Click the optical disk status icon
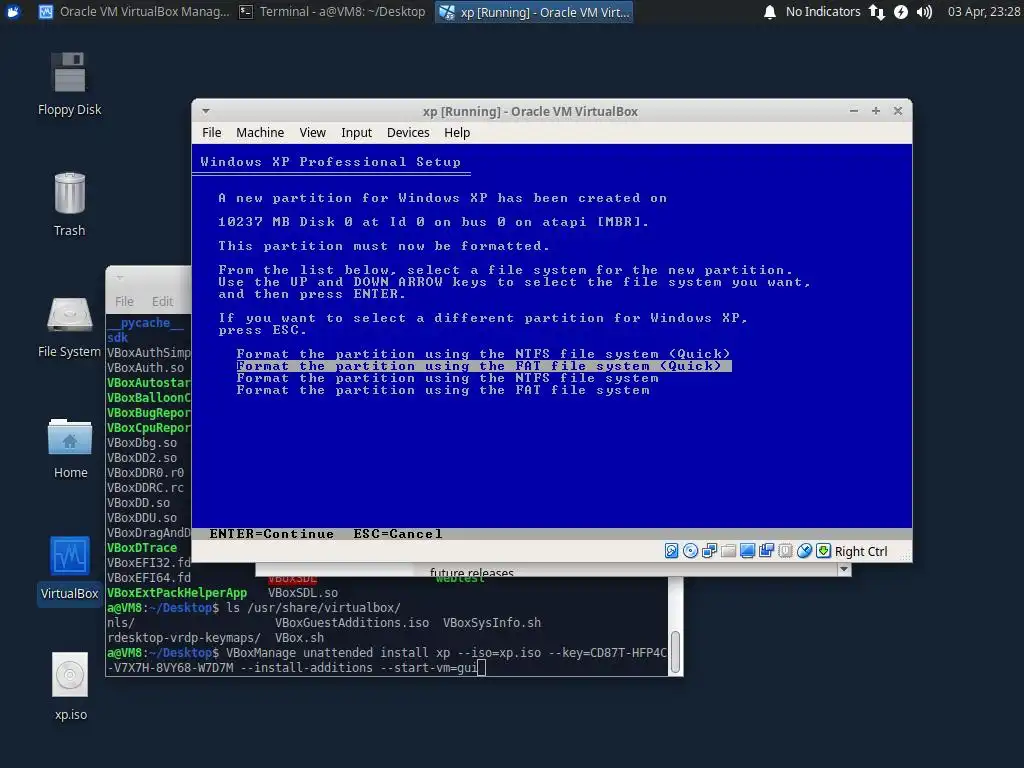This screenshot has width=1024, height=768. coord(690,551)
